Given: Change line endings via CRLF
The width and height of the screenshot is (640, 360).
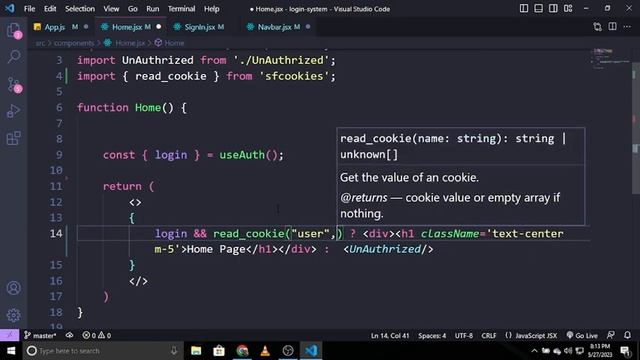Looking at the screenshot, I should tap(489, 336).
